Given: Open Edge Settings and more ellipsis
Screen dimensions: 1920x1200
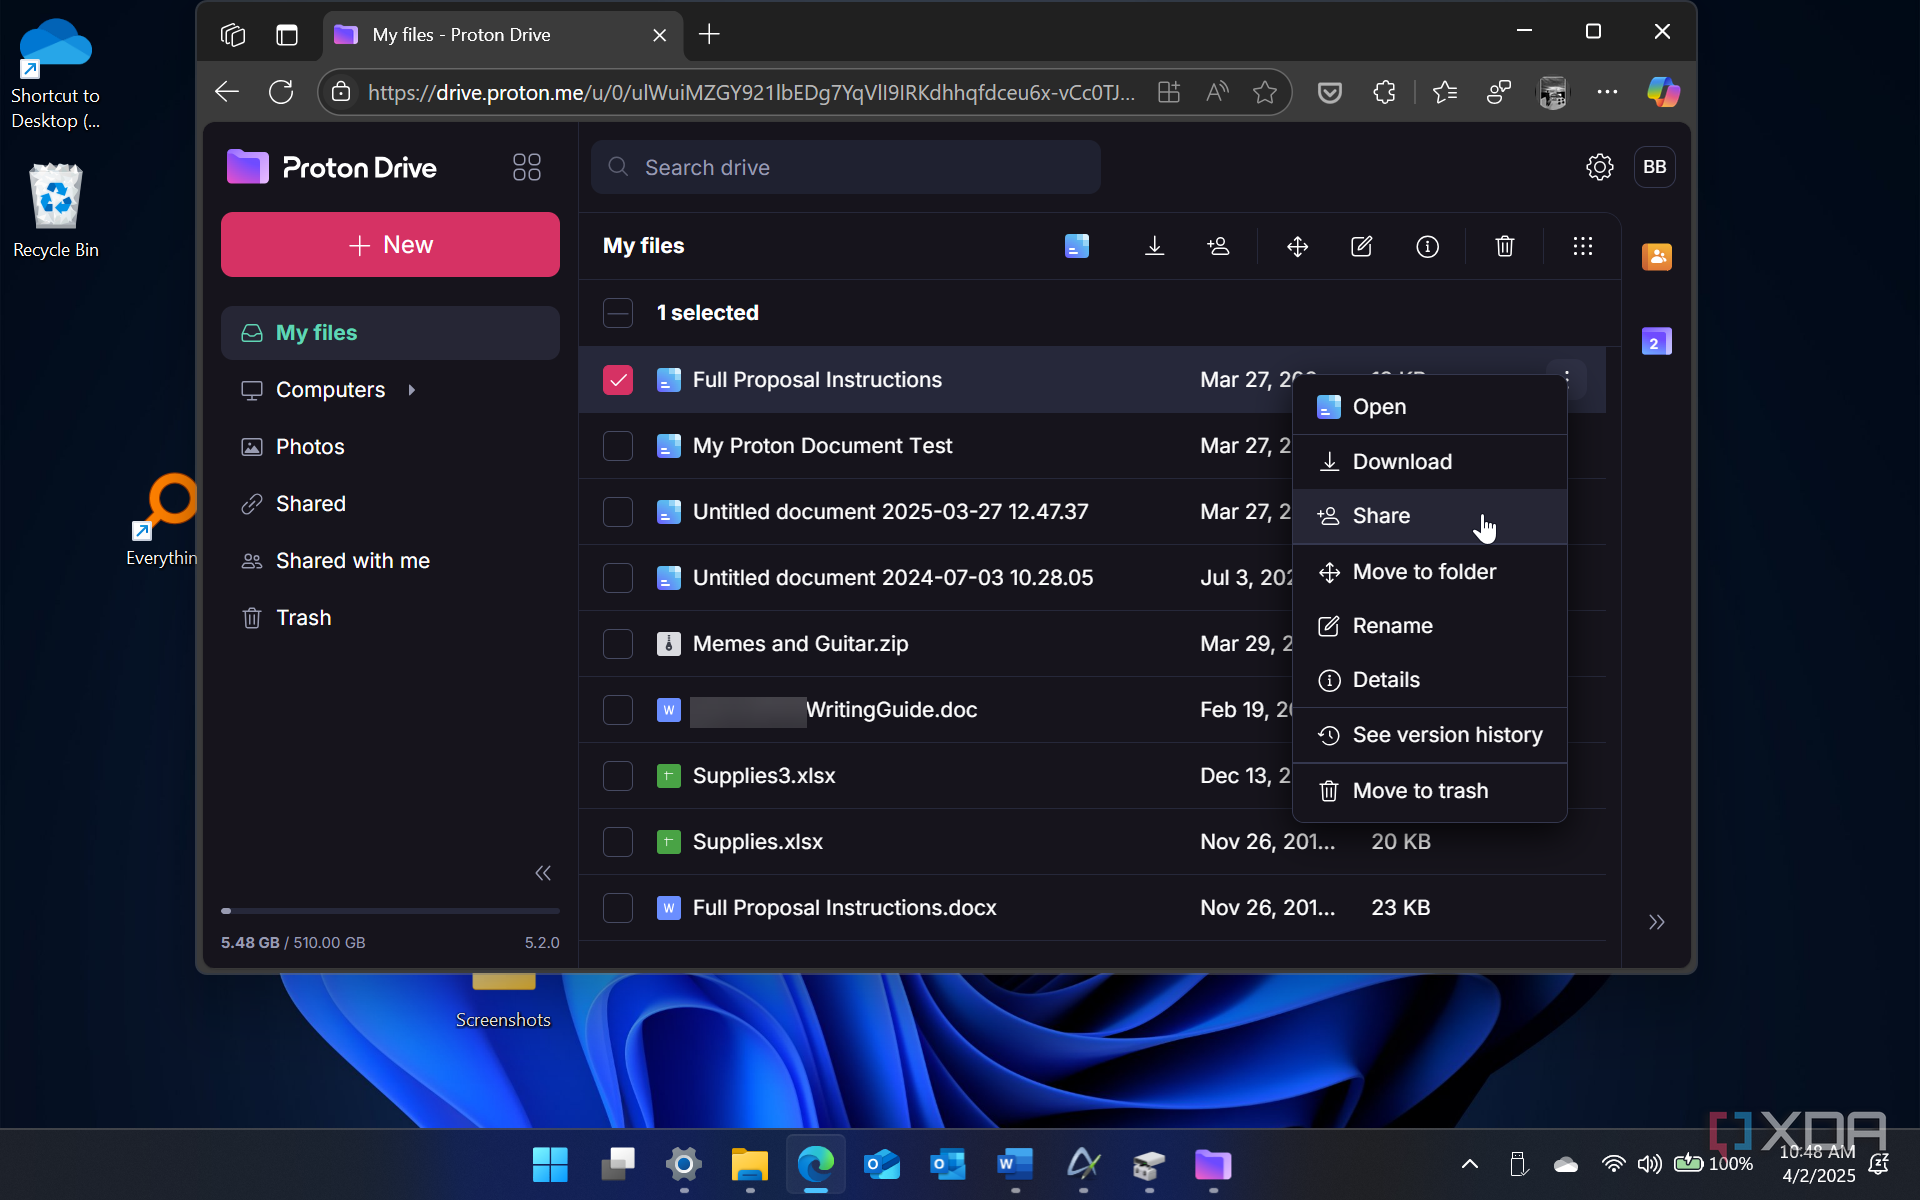Looking at the screenshot, I should click(x=1607, y=92).
